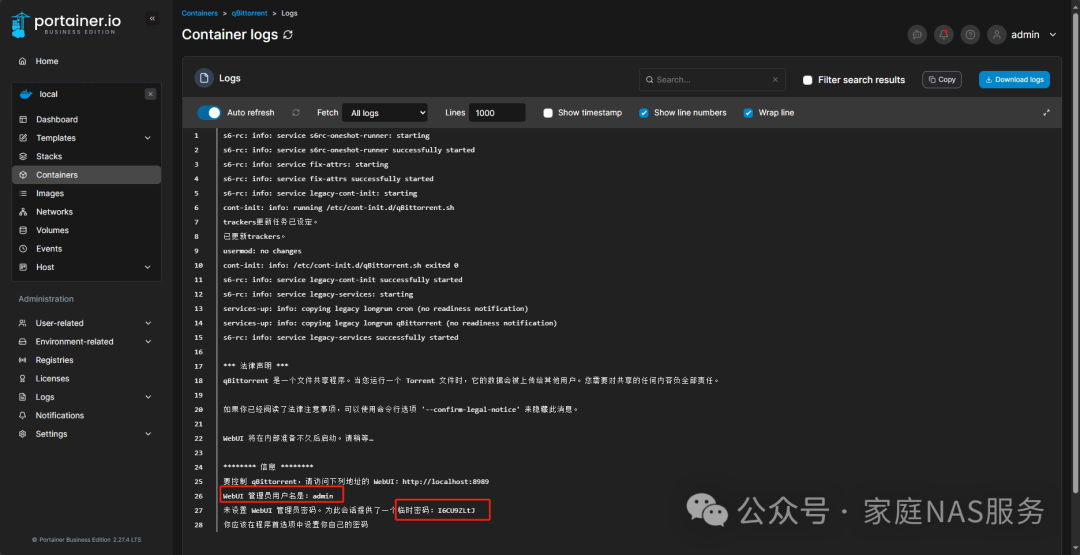
Task: Open the admin user menu chevron
Action: (1052, 35)
